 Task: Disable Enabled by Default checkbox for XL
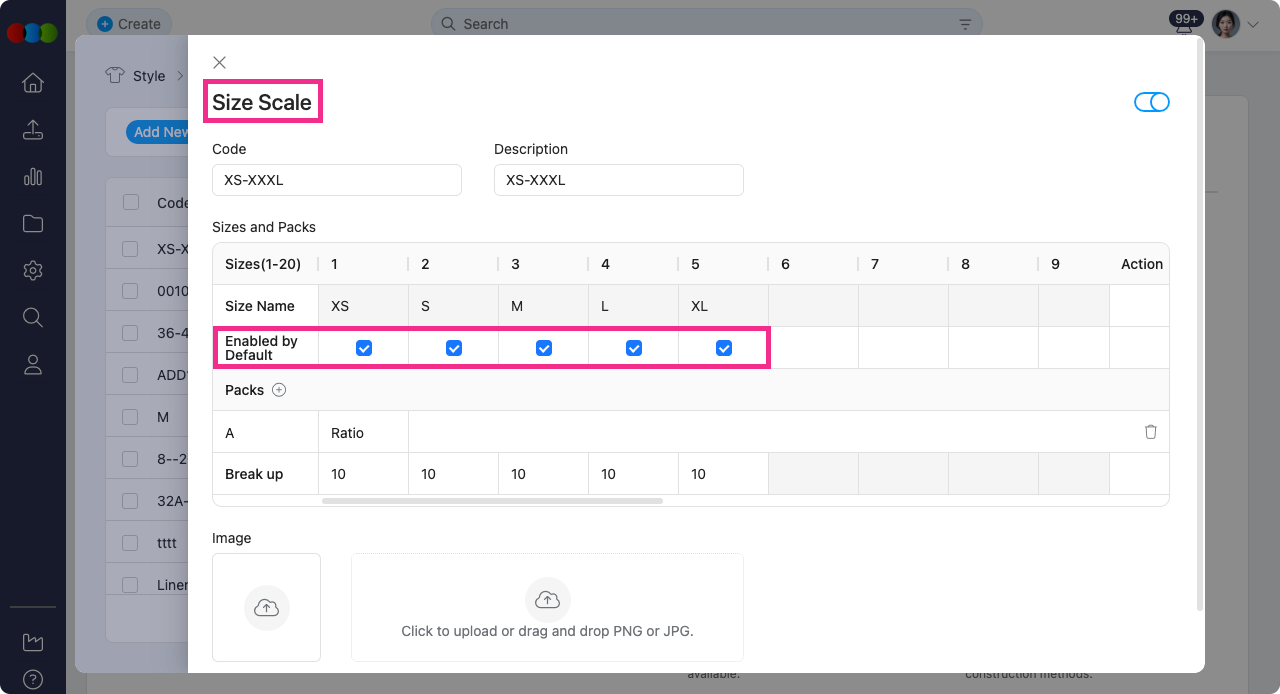tap(723, 348)
